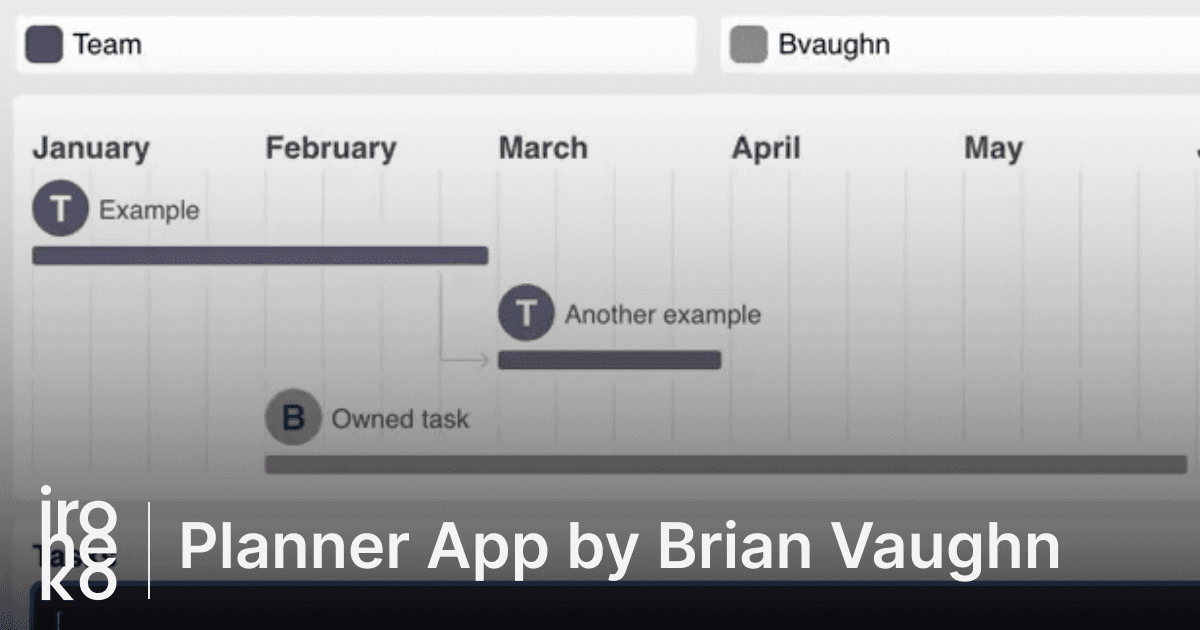Viewport: 1200px width, 630px height.
Task: Select the January month header
Action: (x=91, y=149)
